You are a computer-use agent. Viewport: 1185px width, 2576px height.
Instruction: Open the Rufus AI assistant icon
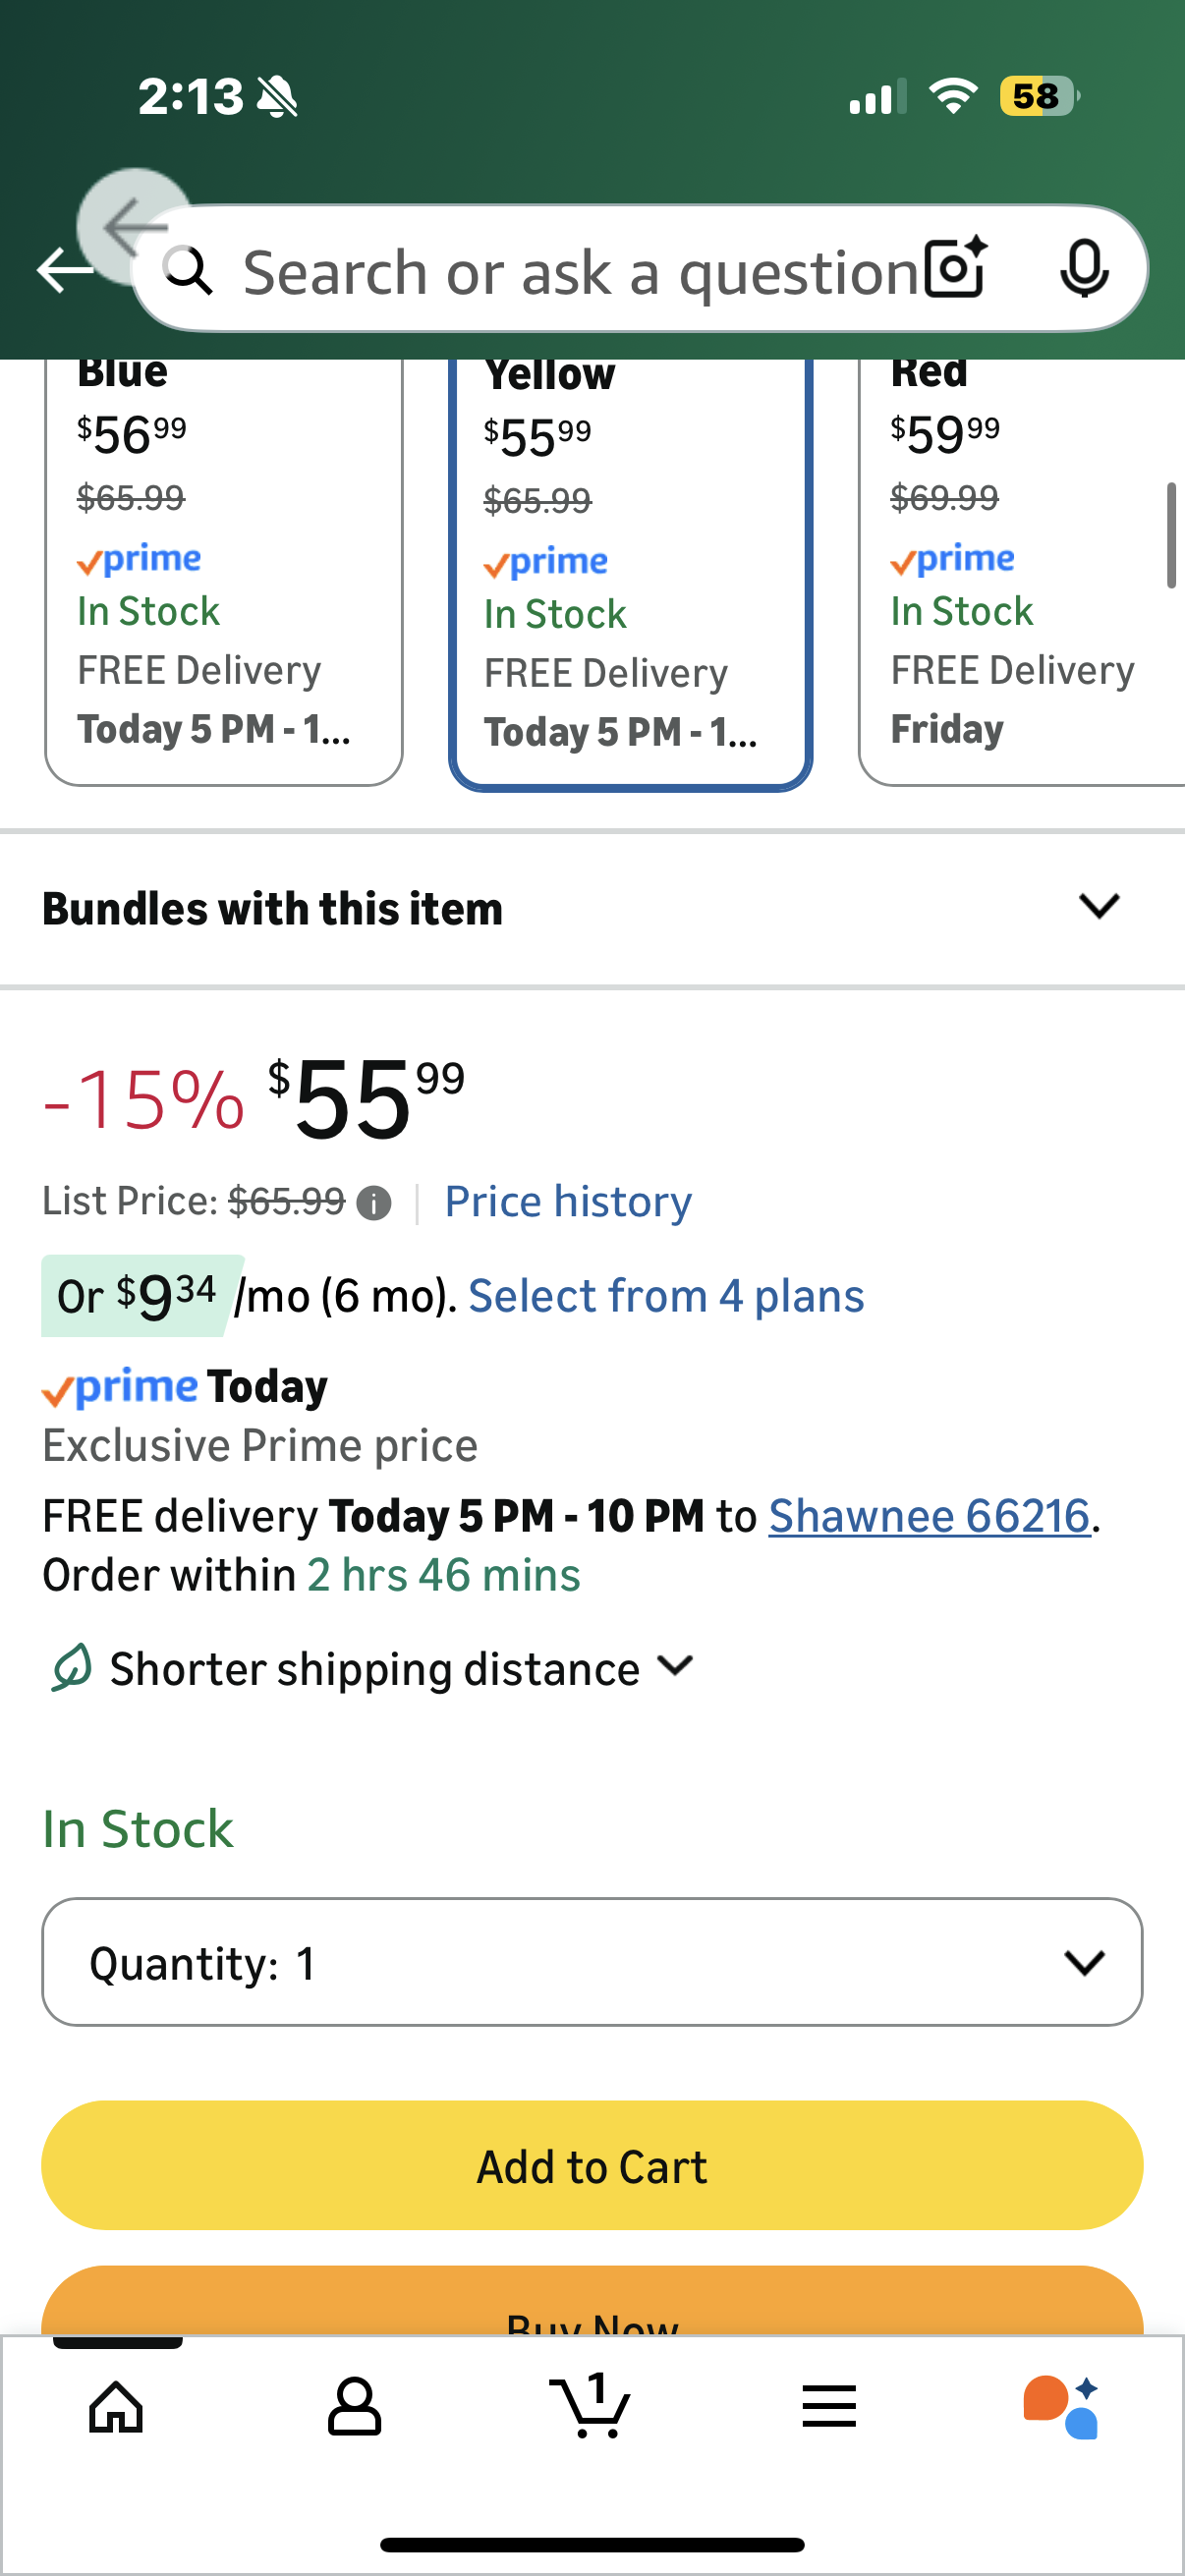tap(1062, 2406)
